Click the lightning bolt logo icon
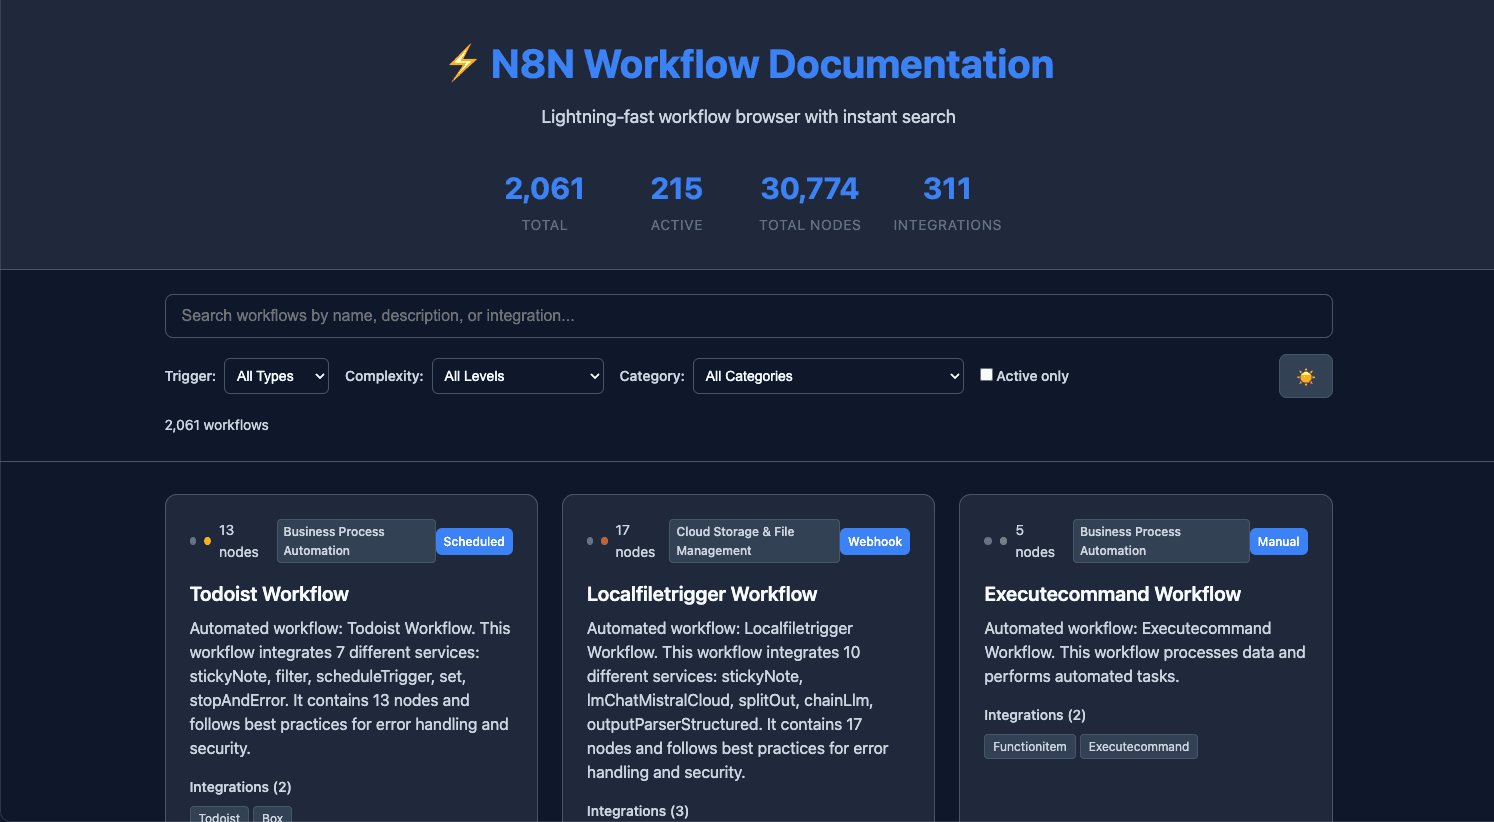The width and height of the screenshot is (1494, 822). pos(462,64)
